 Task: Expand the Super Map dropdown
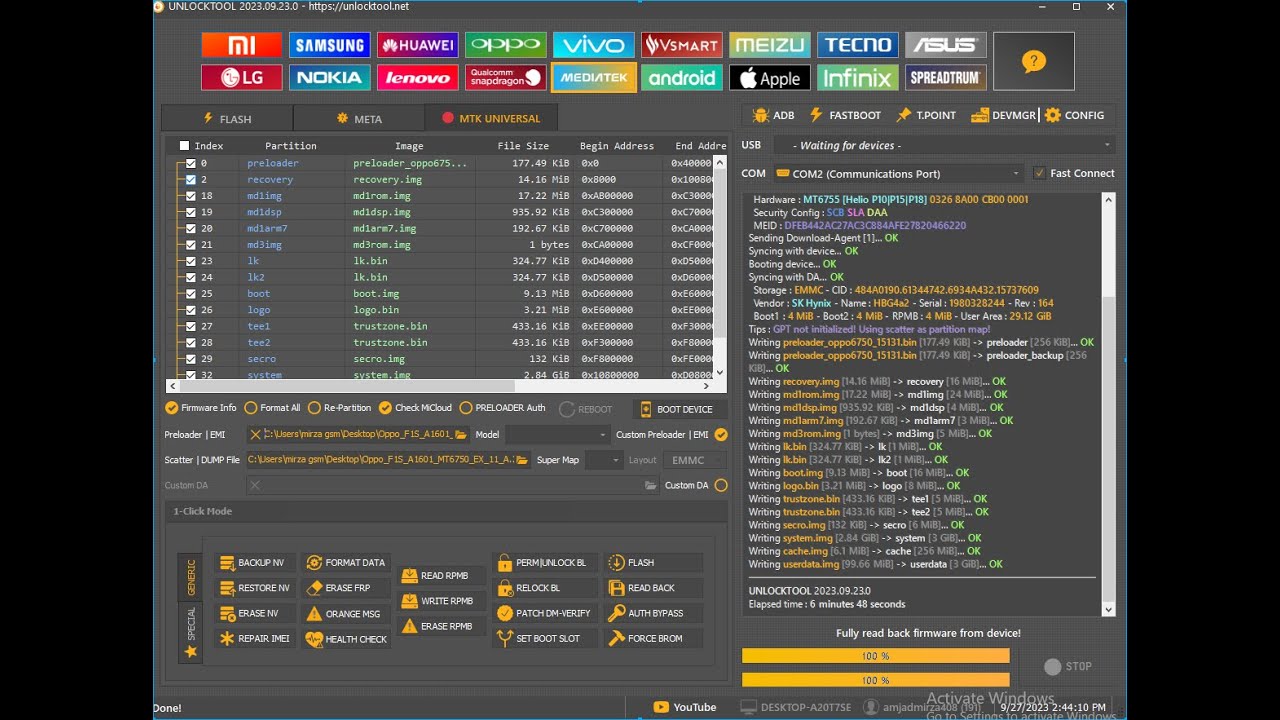tap(603, 460)
